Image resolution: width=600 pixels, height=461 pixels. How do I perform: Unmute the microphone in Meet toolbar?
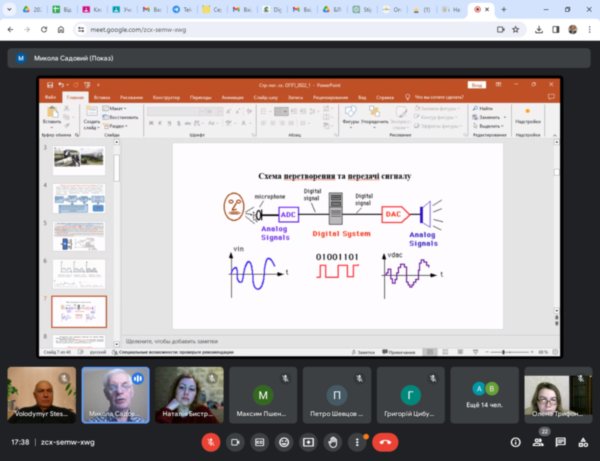point(211,441)
